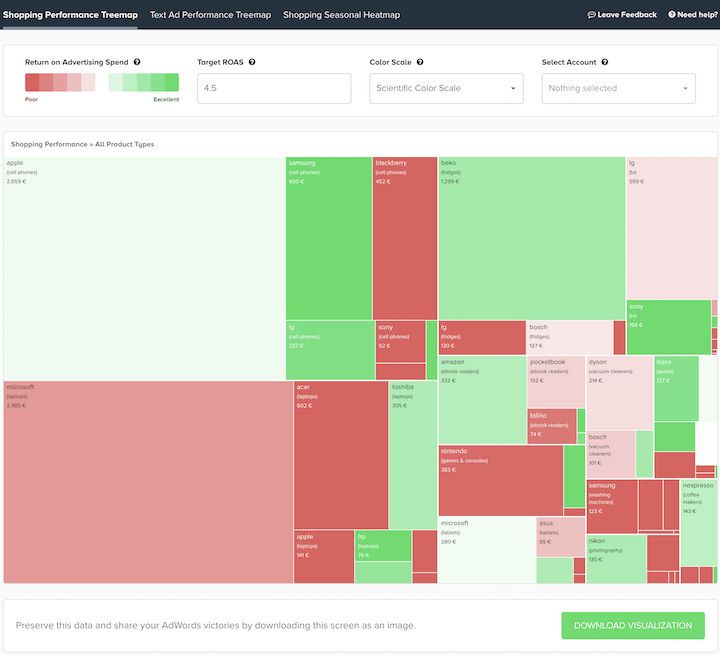Select the apple laptops 141 € tile
Viewport: 720px width, 655px height.
324,557
